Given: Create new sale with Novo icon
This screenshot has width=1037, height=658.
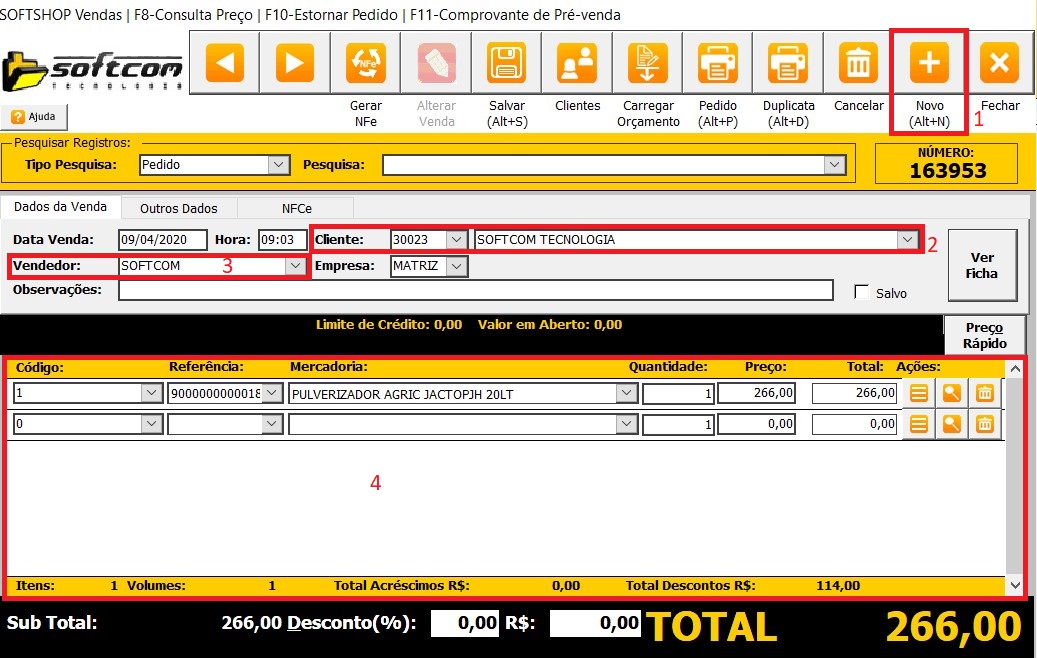Looking at the screenshot, I should (x=928, y=64).
